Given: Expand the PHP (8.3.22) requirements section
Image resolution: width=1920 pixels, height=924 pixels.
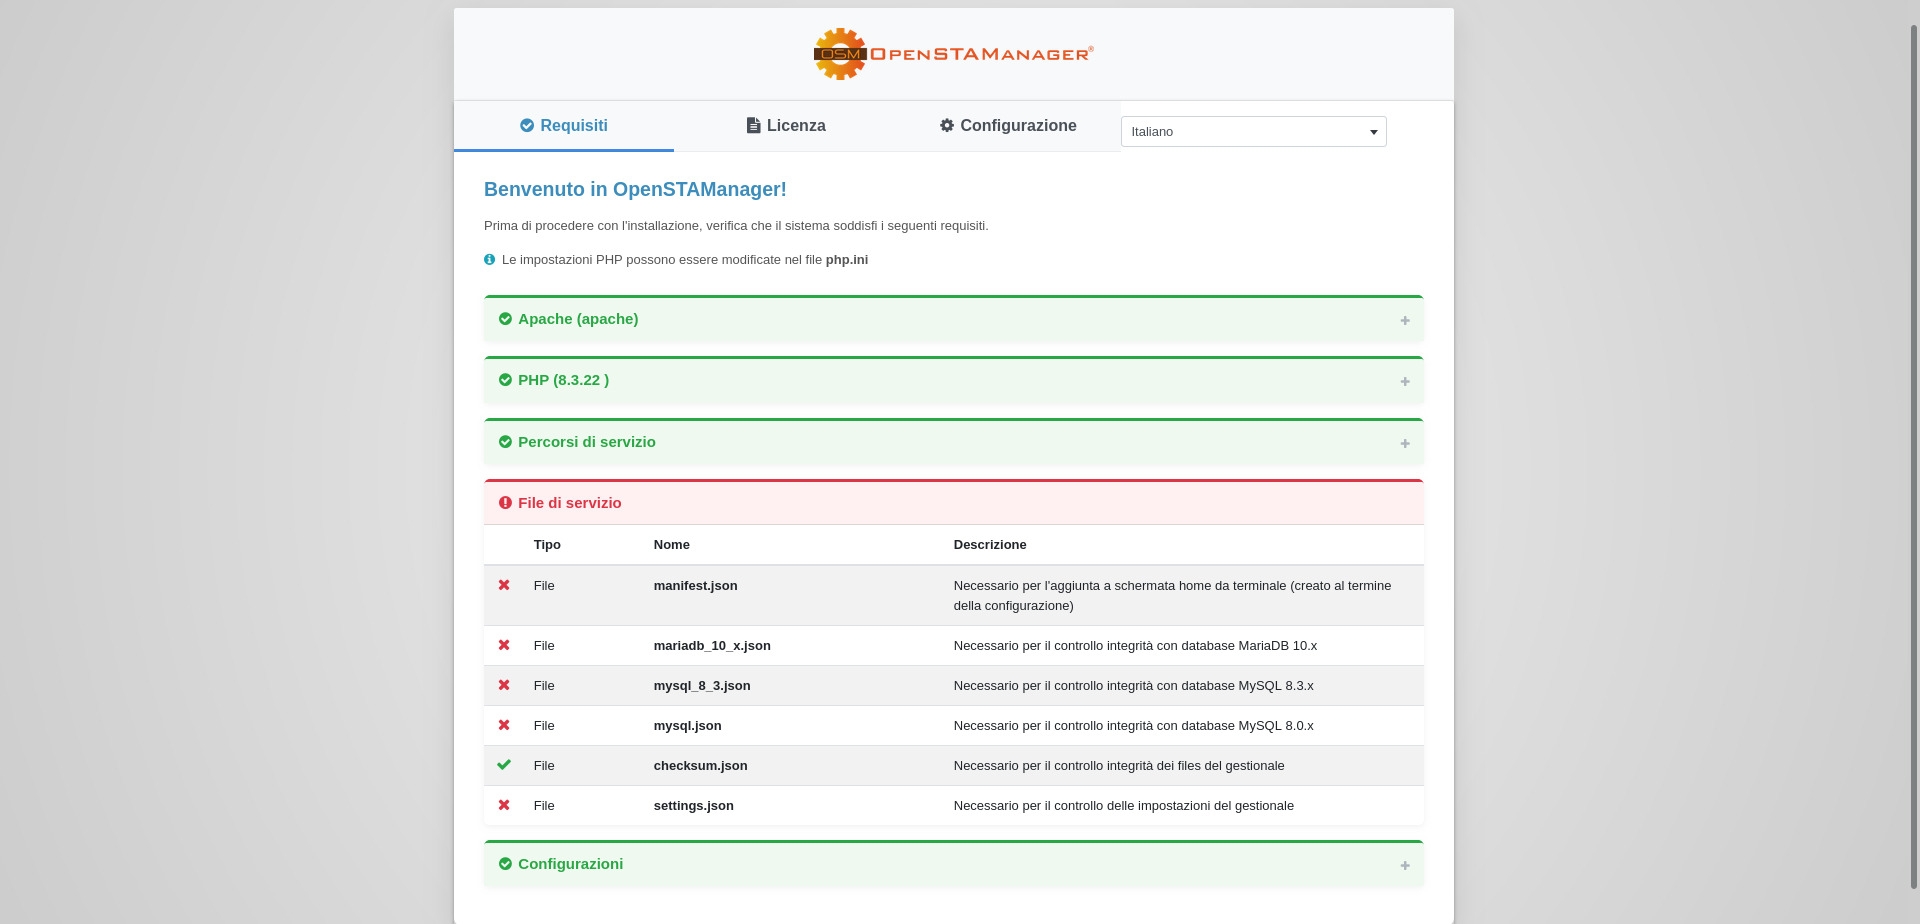Looking at the screenshot, I should [1404, 382].
